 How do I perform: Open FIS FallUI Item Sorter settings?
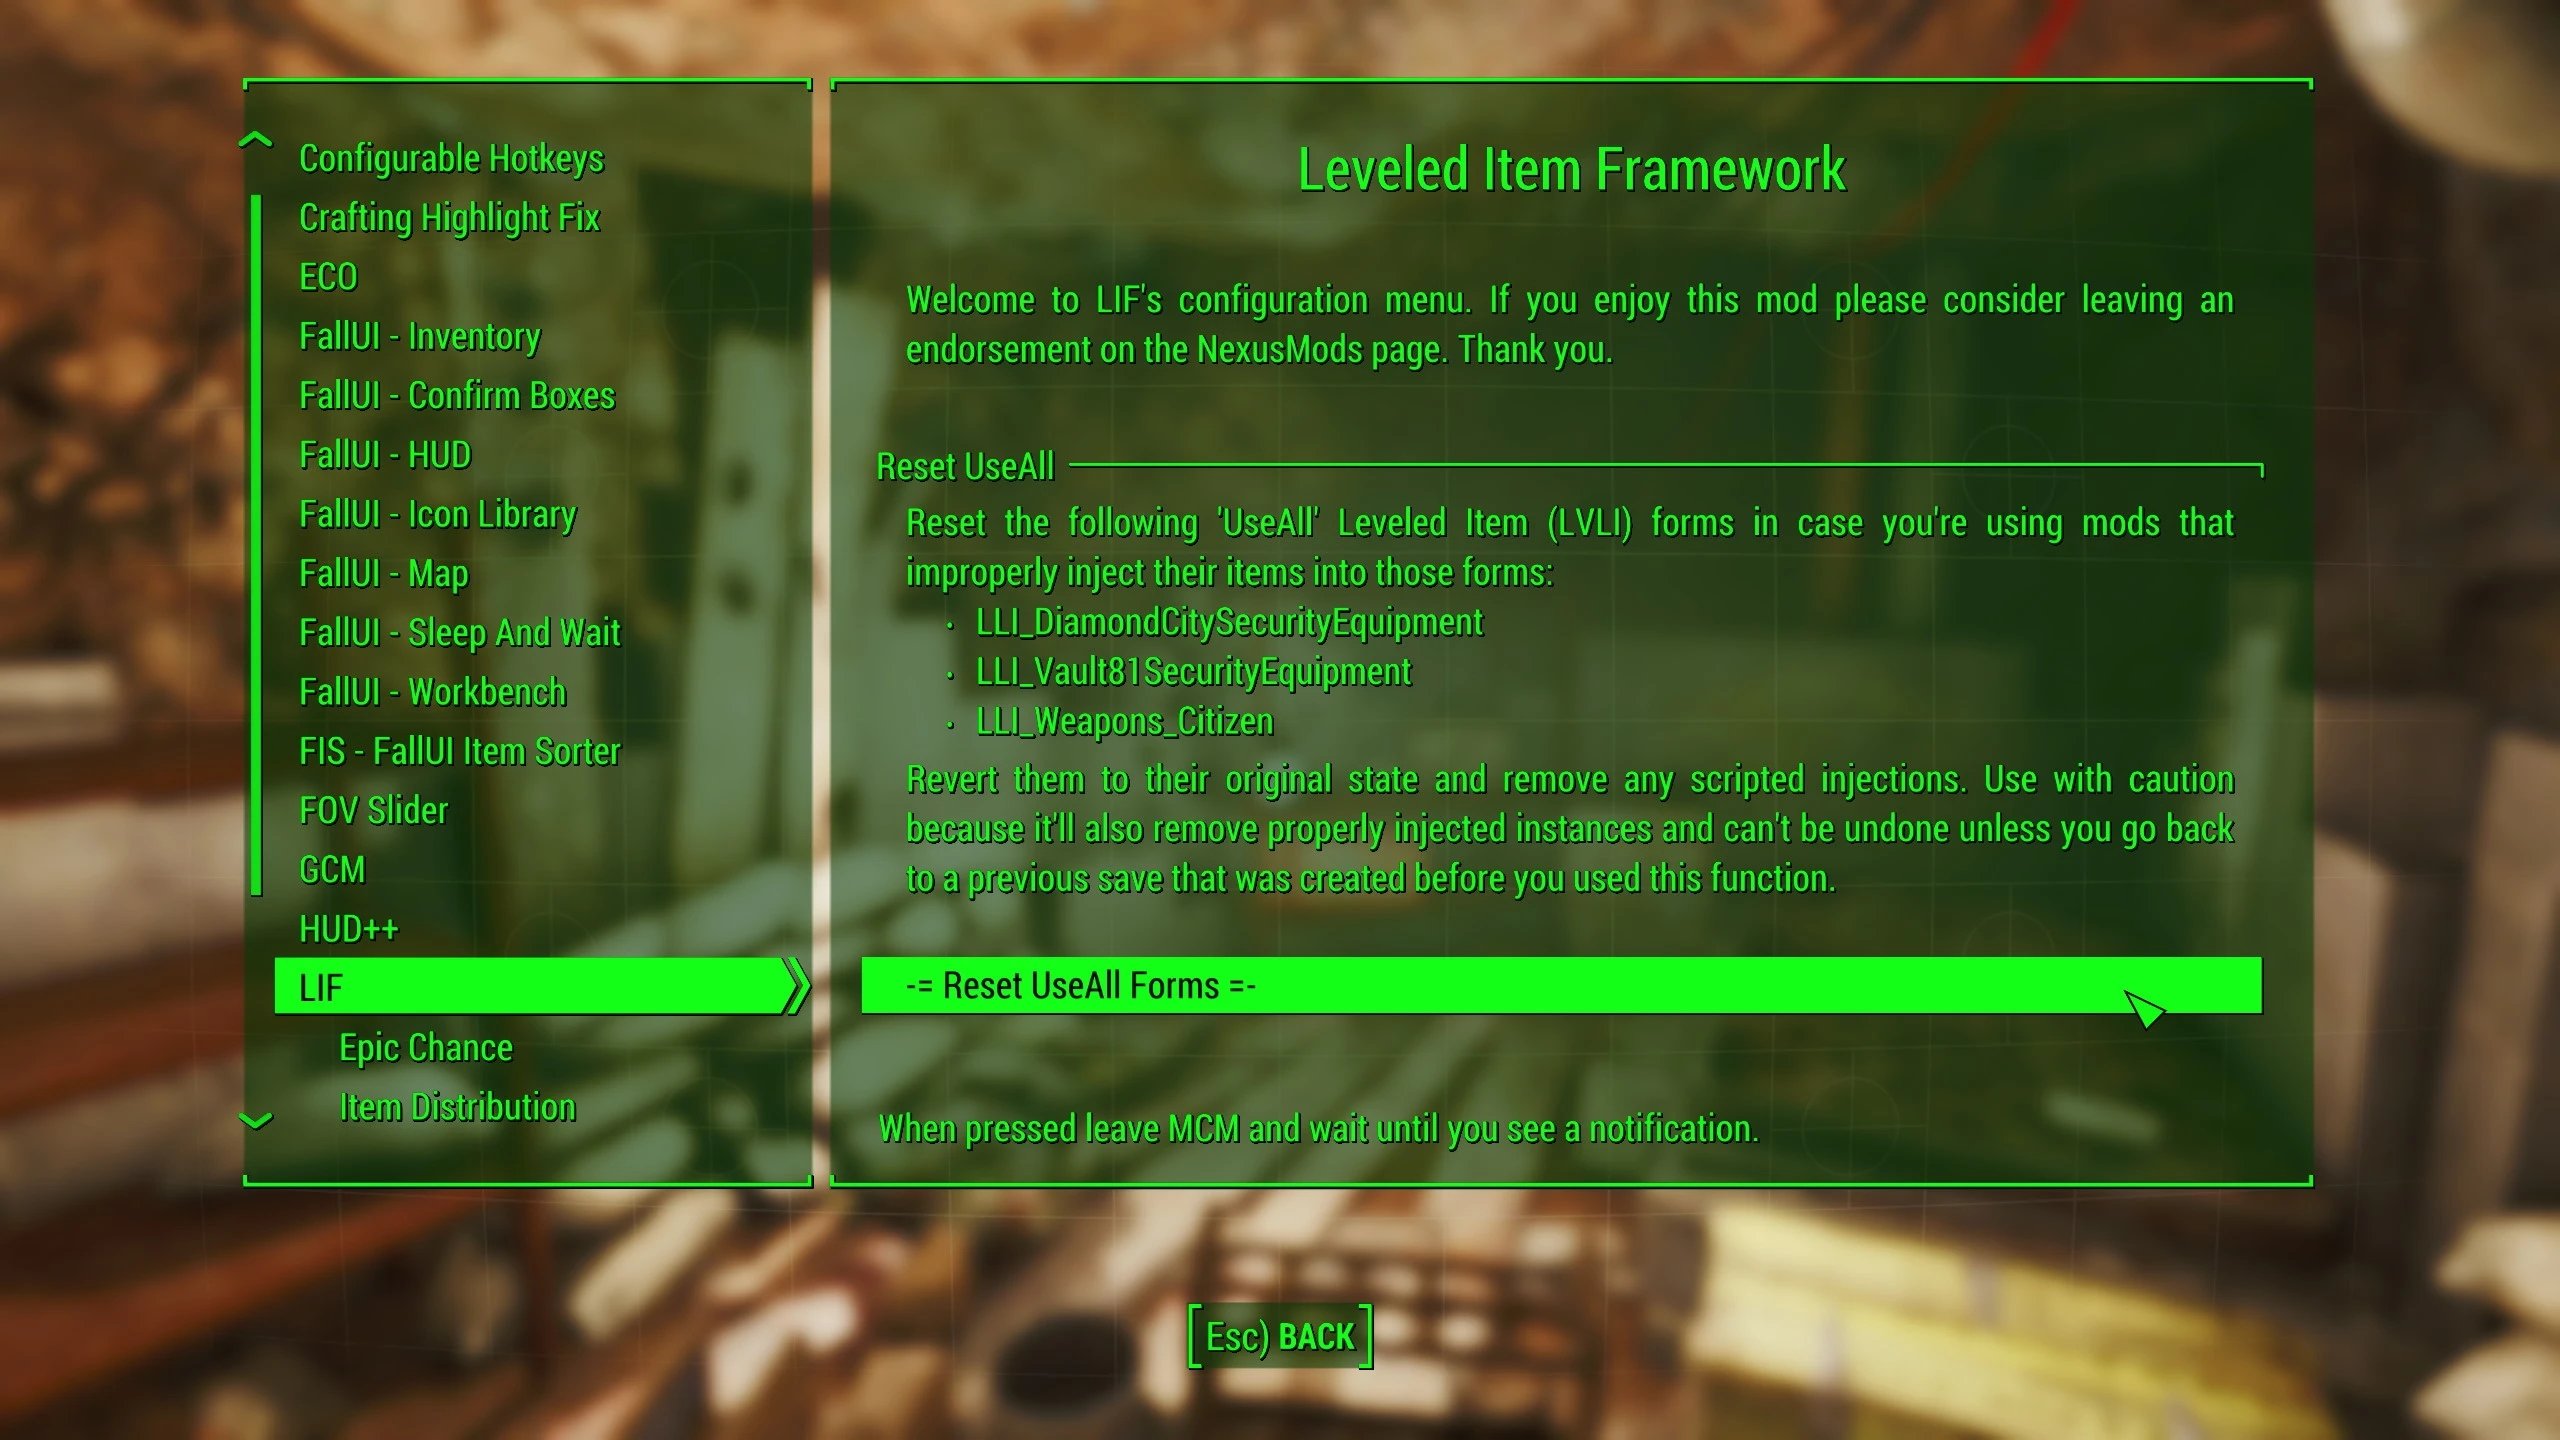[462, 751]
